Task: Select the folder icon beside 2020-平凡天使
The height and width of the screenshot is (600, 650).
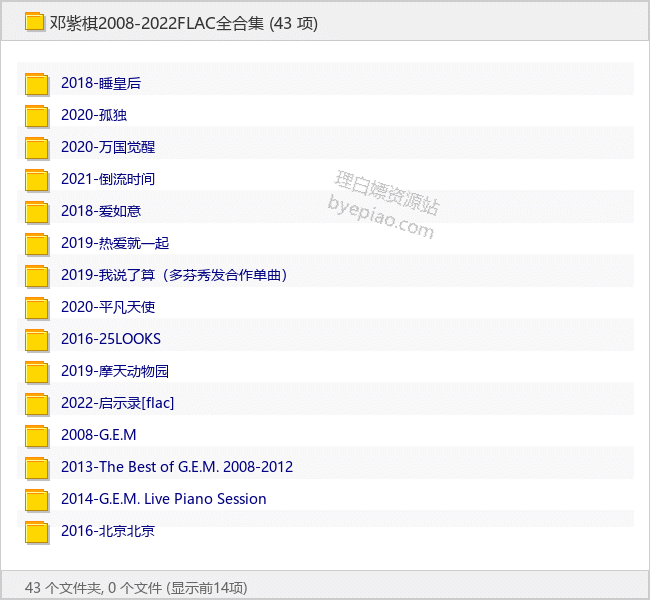Action: (37, 308)
